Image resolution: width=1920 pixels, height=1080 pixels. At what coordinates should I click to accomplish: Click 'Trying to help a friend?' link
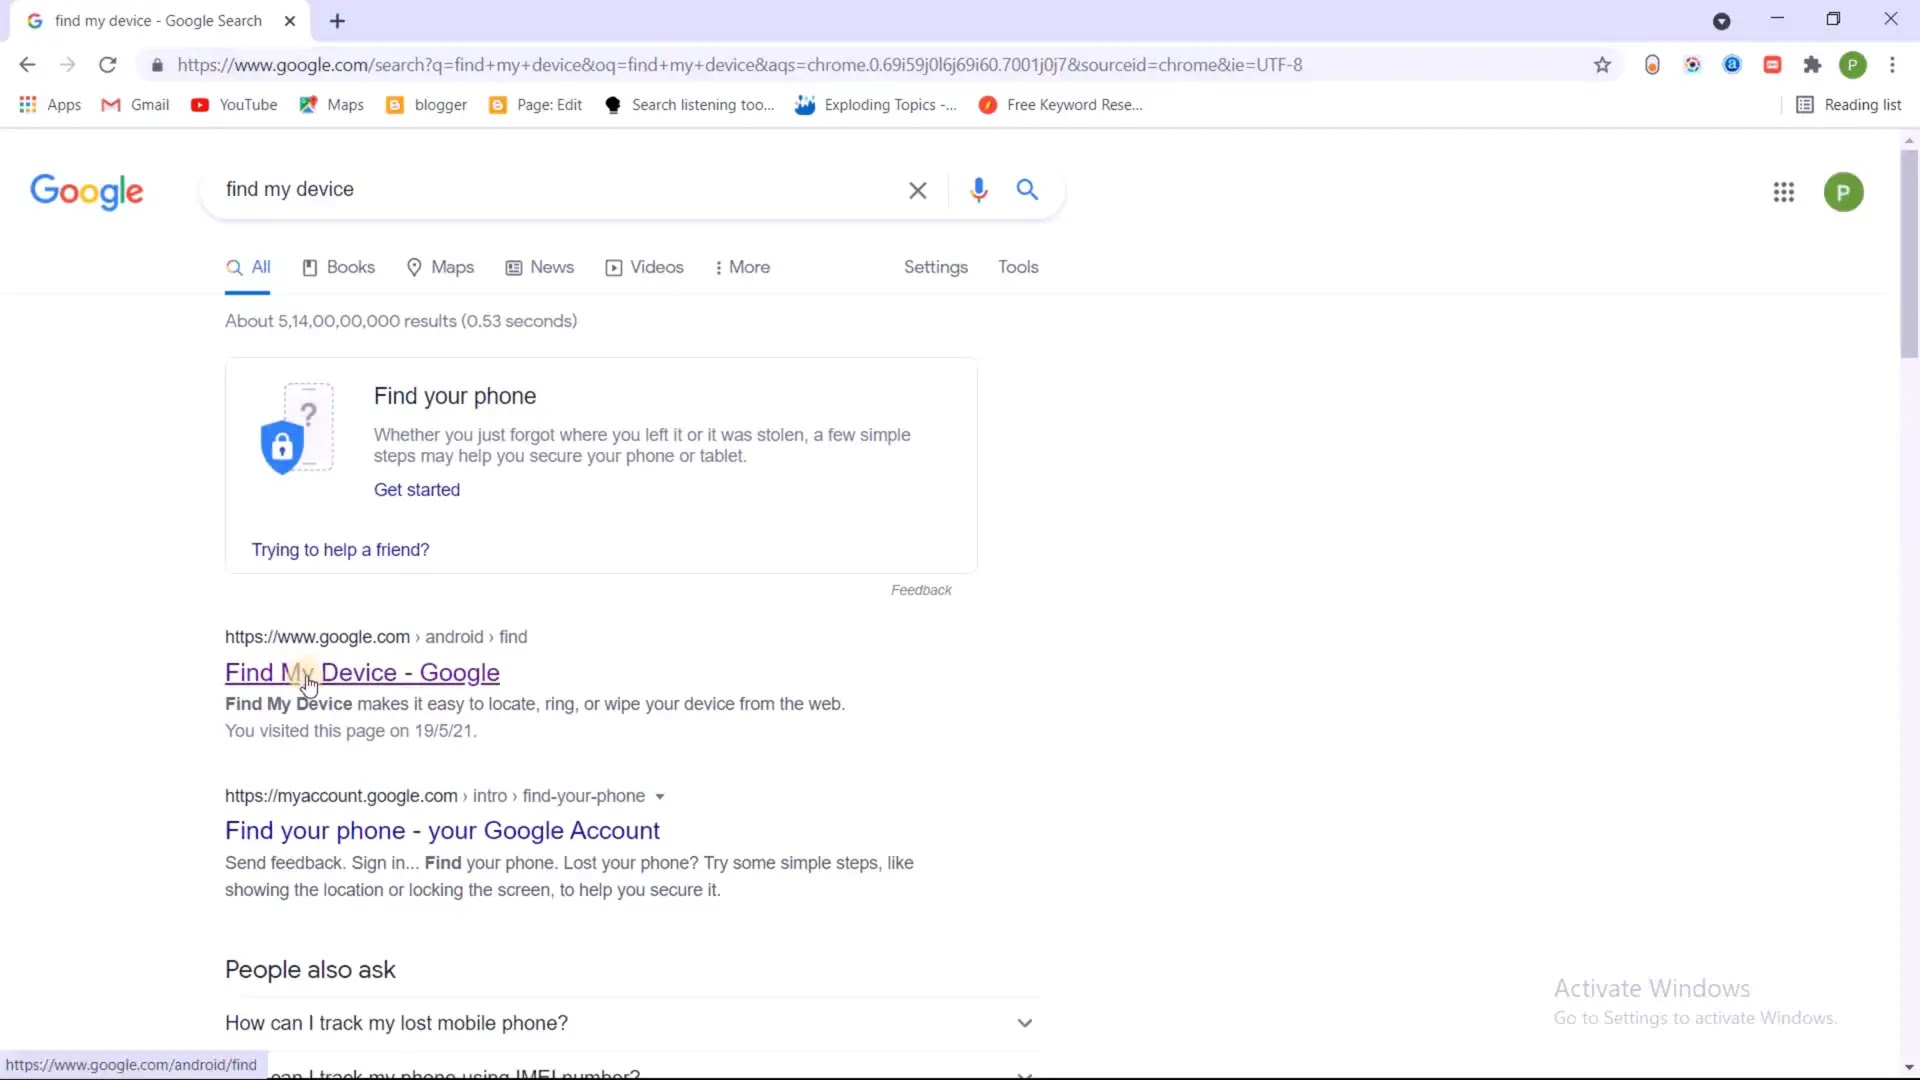(340, 550)
